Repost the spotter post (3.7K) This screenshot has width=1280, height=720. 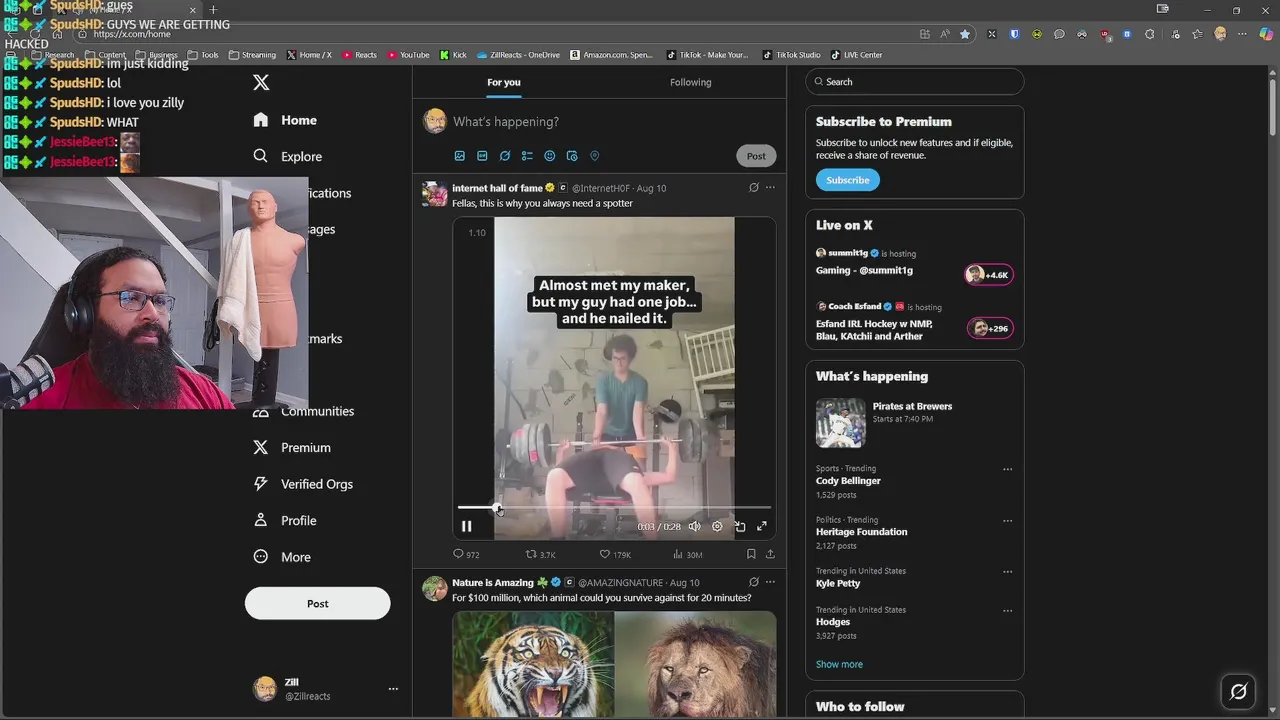(541, 554)
